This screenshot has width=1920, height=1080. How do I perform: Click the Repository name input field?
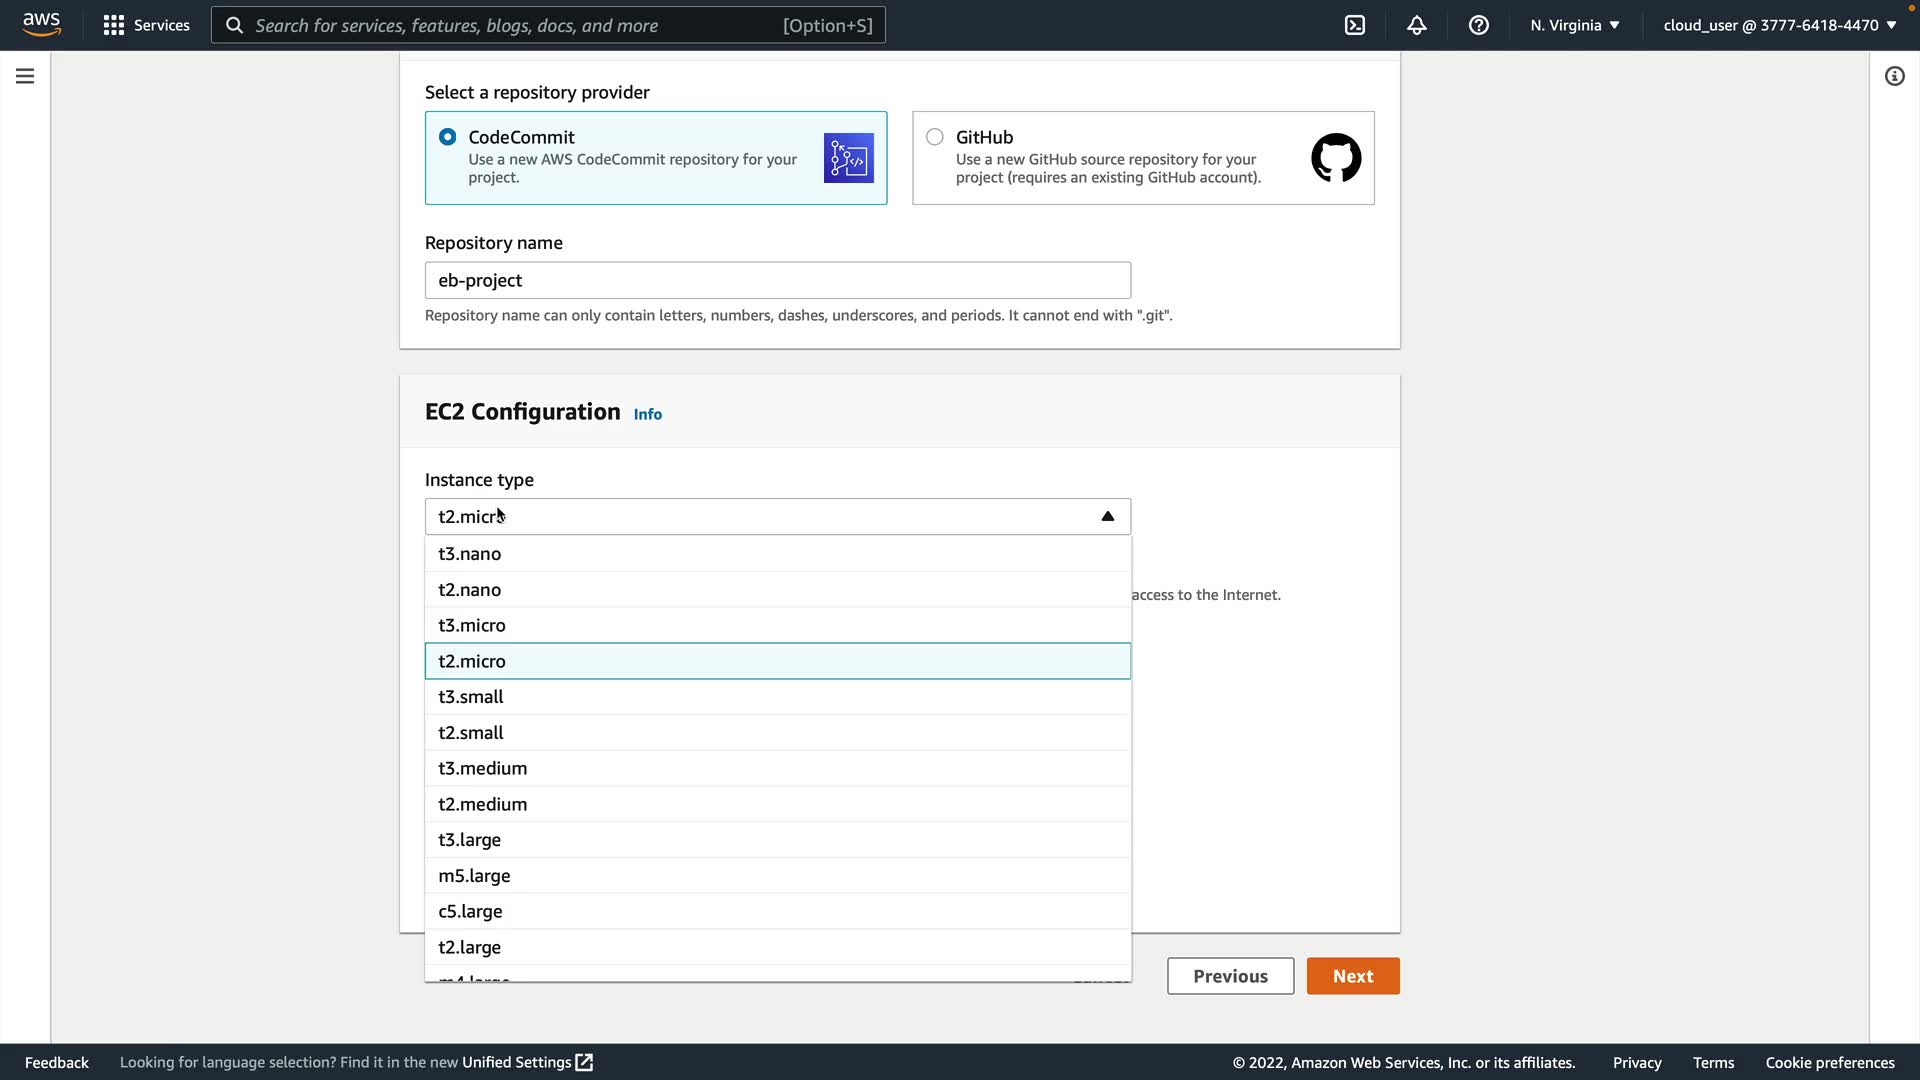(x=777, y=280)
